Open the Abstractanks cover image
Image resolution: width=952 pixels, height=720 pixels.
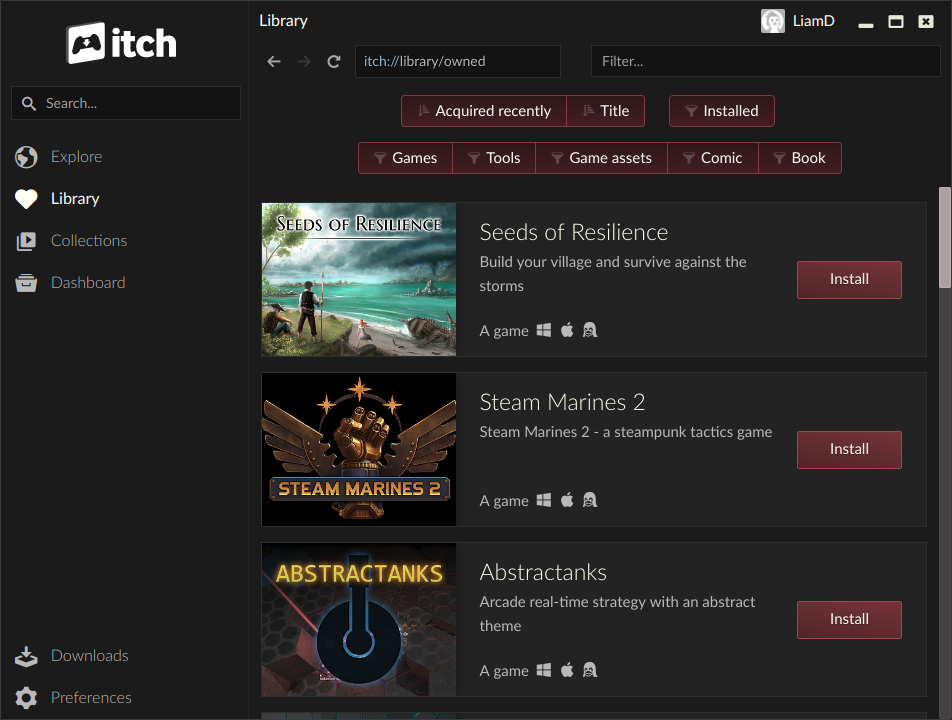(x=359, y=619)
